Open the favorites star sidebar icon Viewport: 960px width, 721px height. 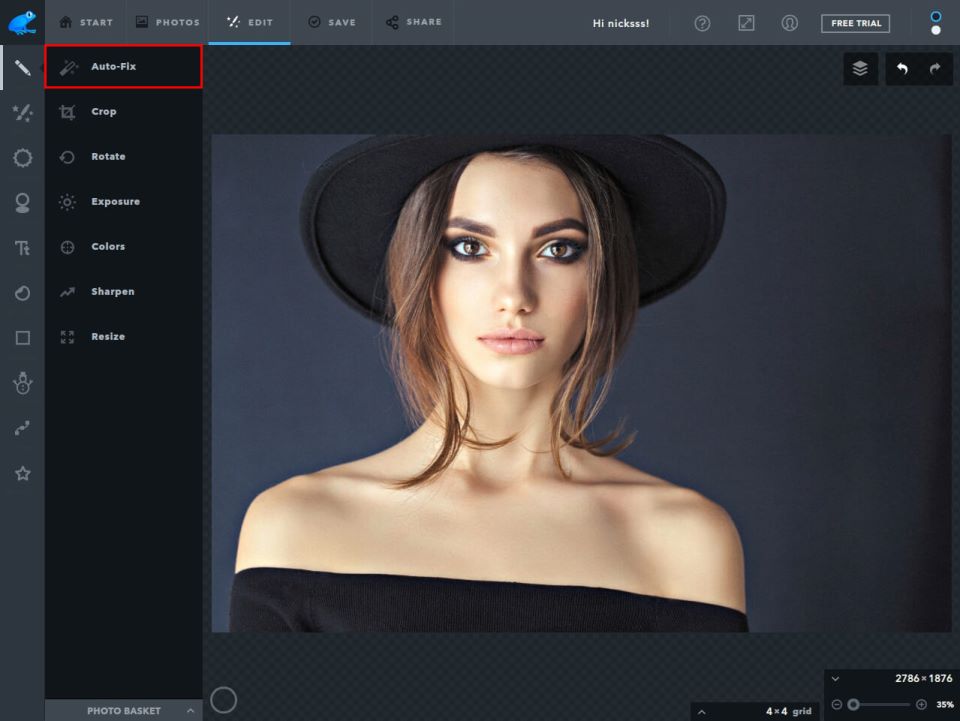tap(23, 473)
